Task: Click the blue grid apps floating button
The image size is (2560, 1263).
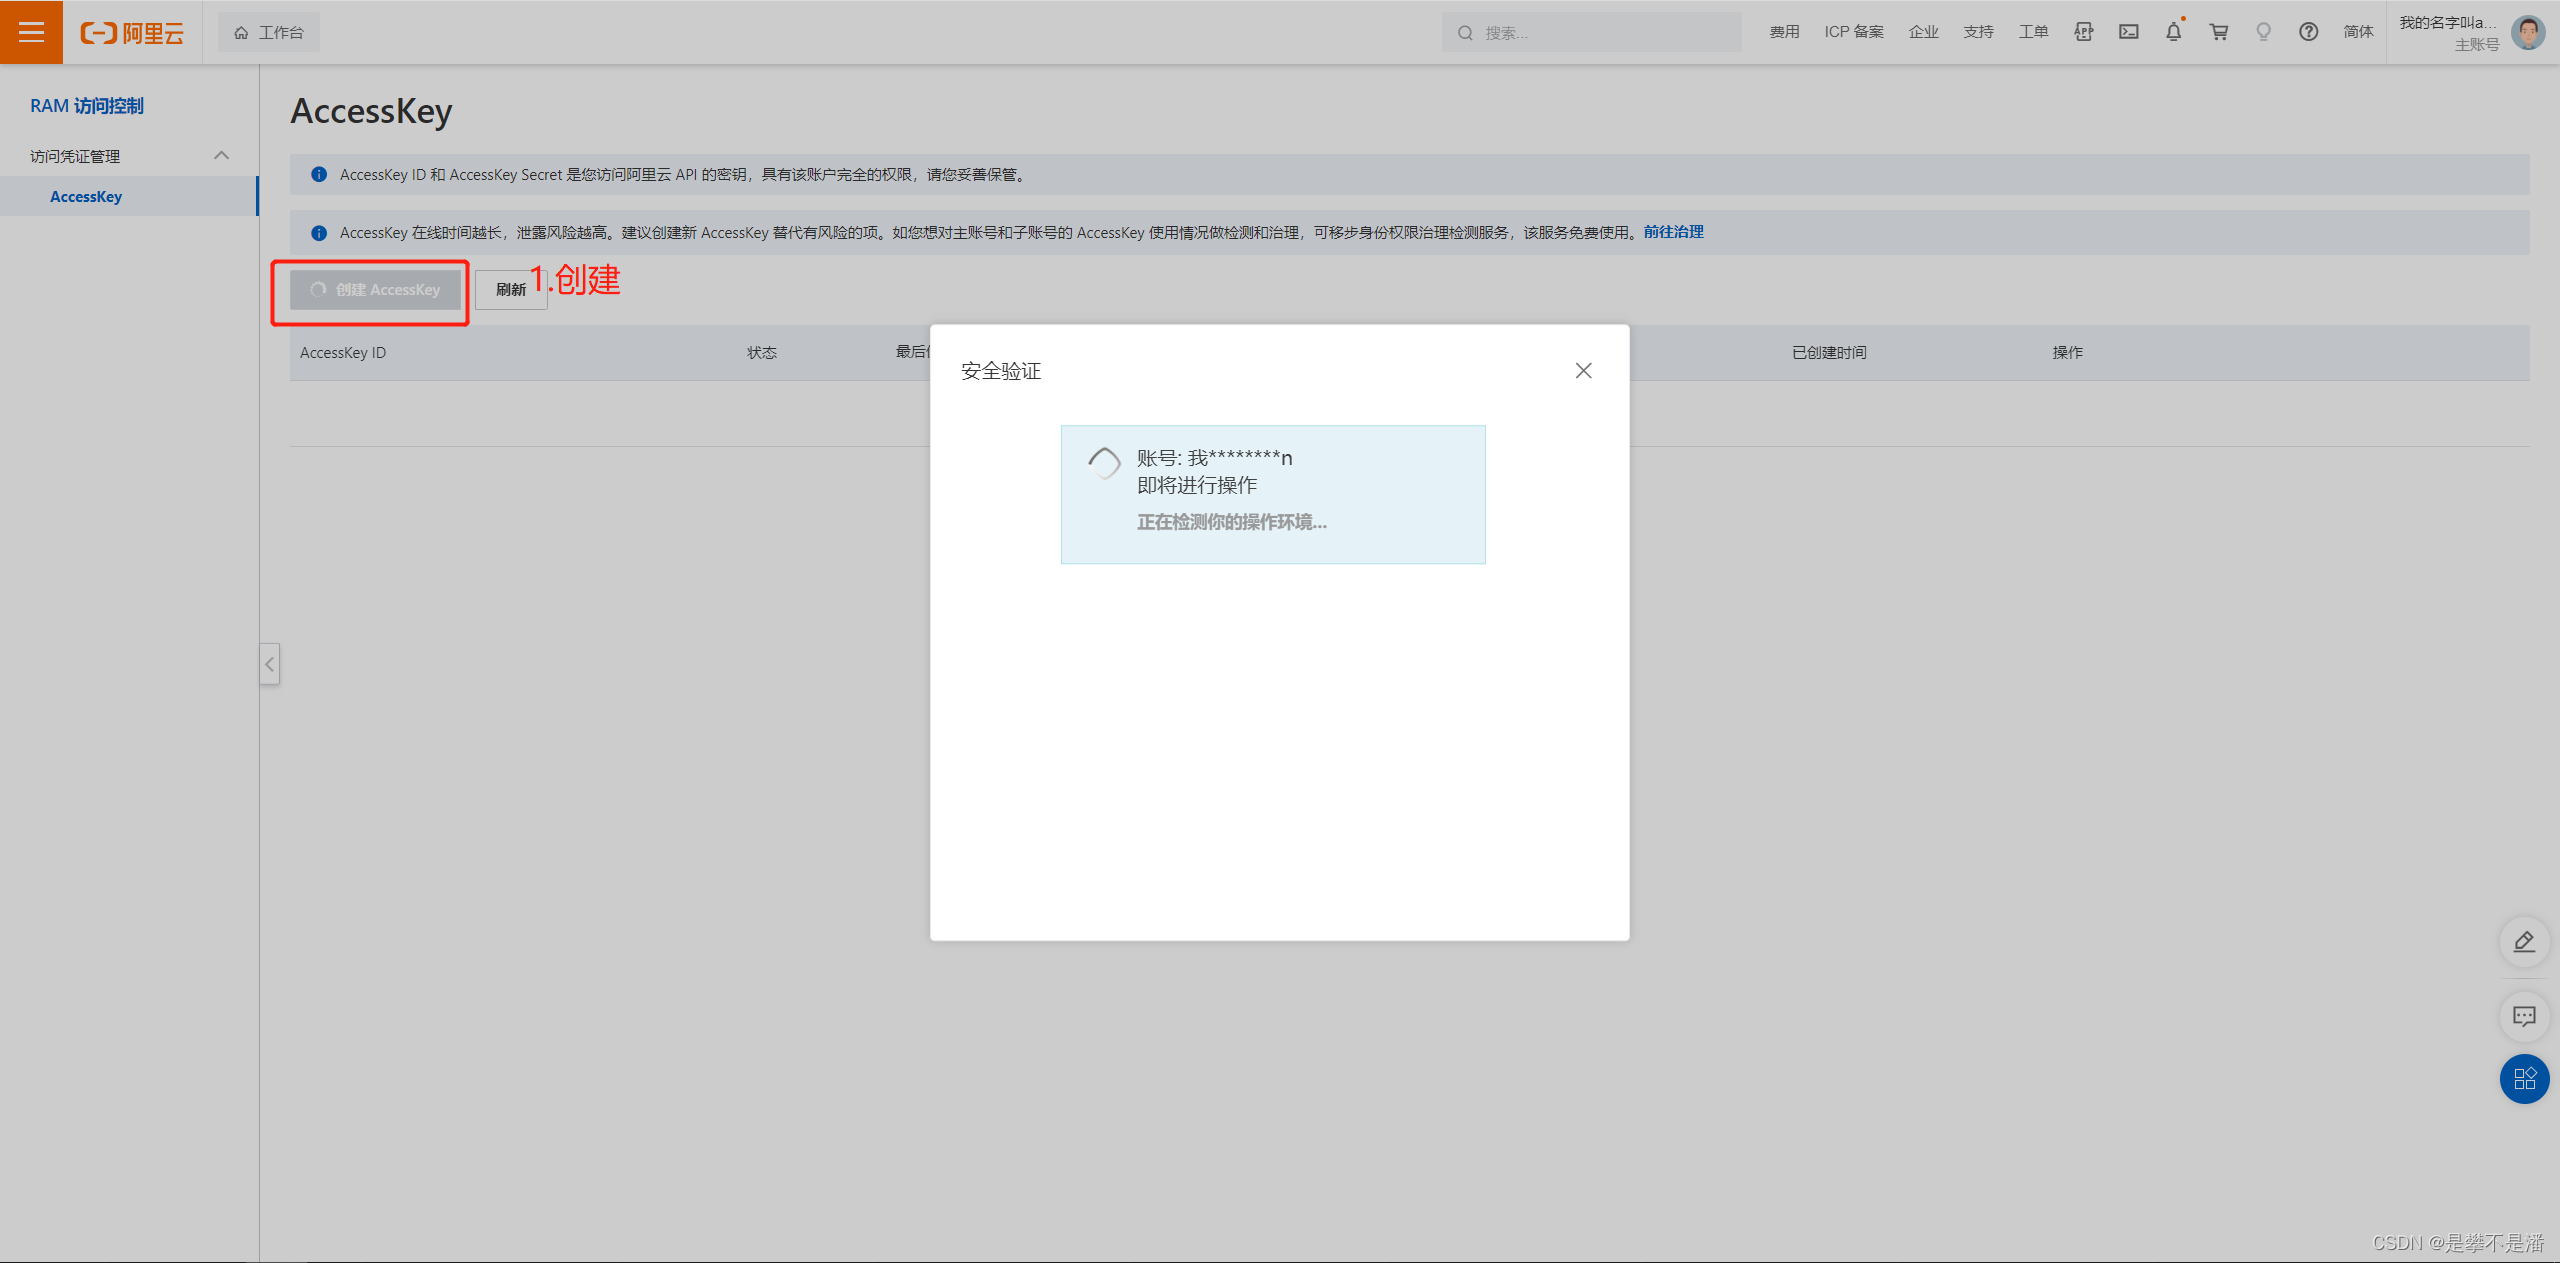Action: (2524, 1079)
